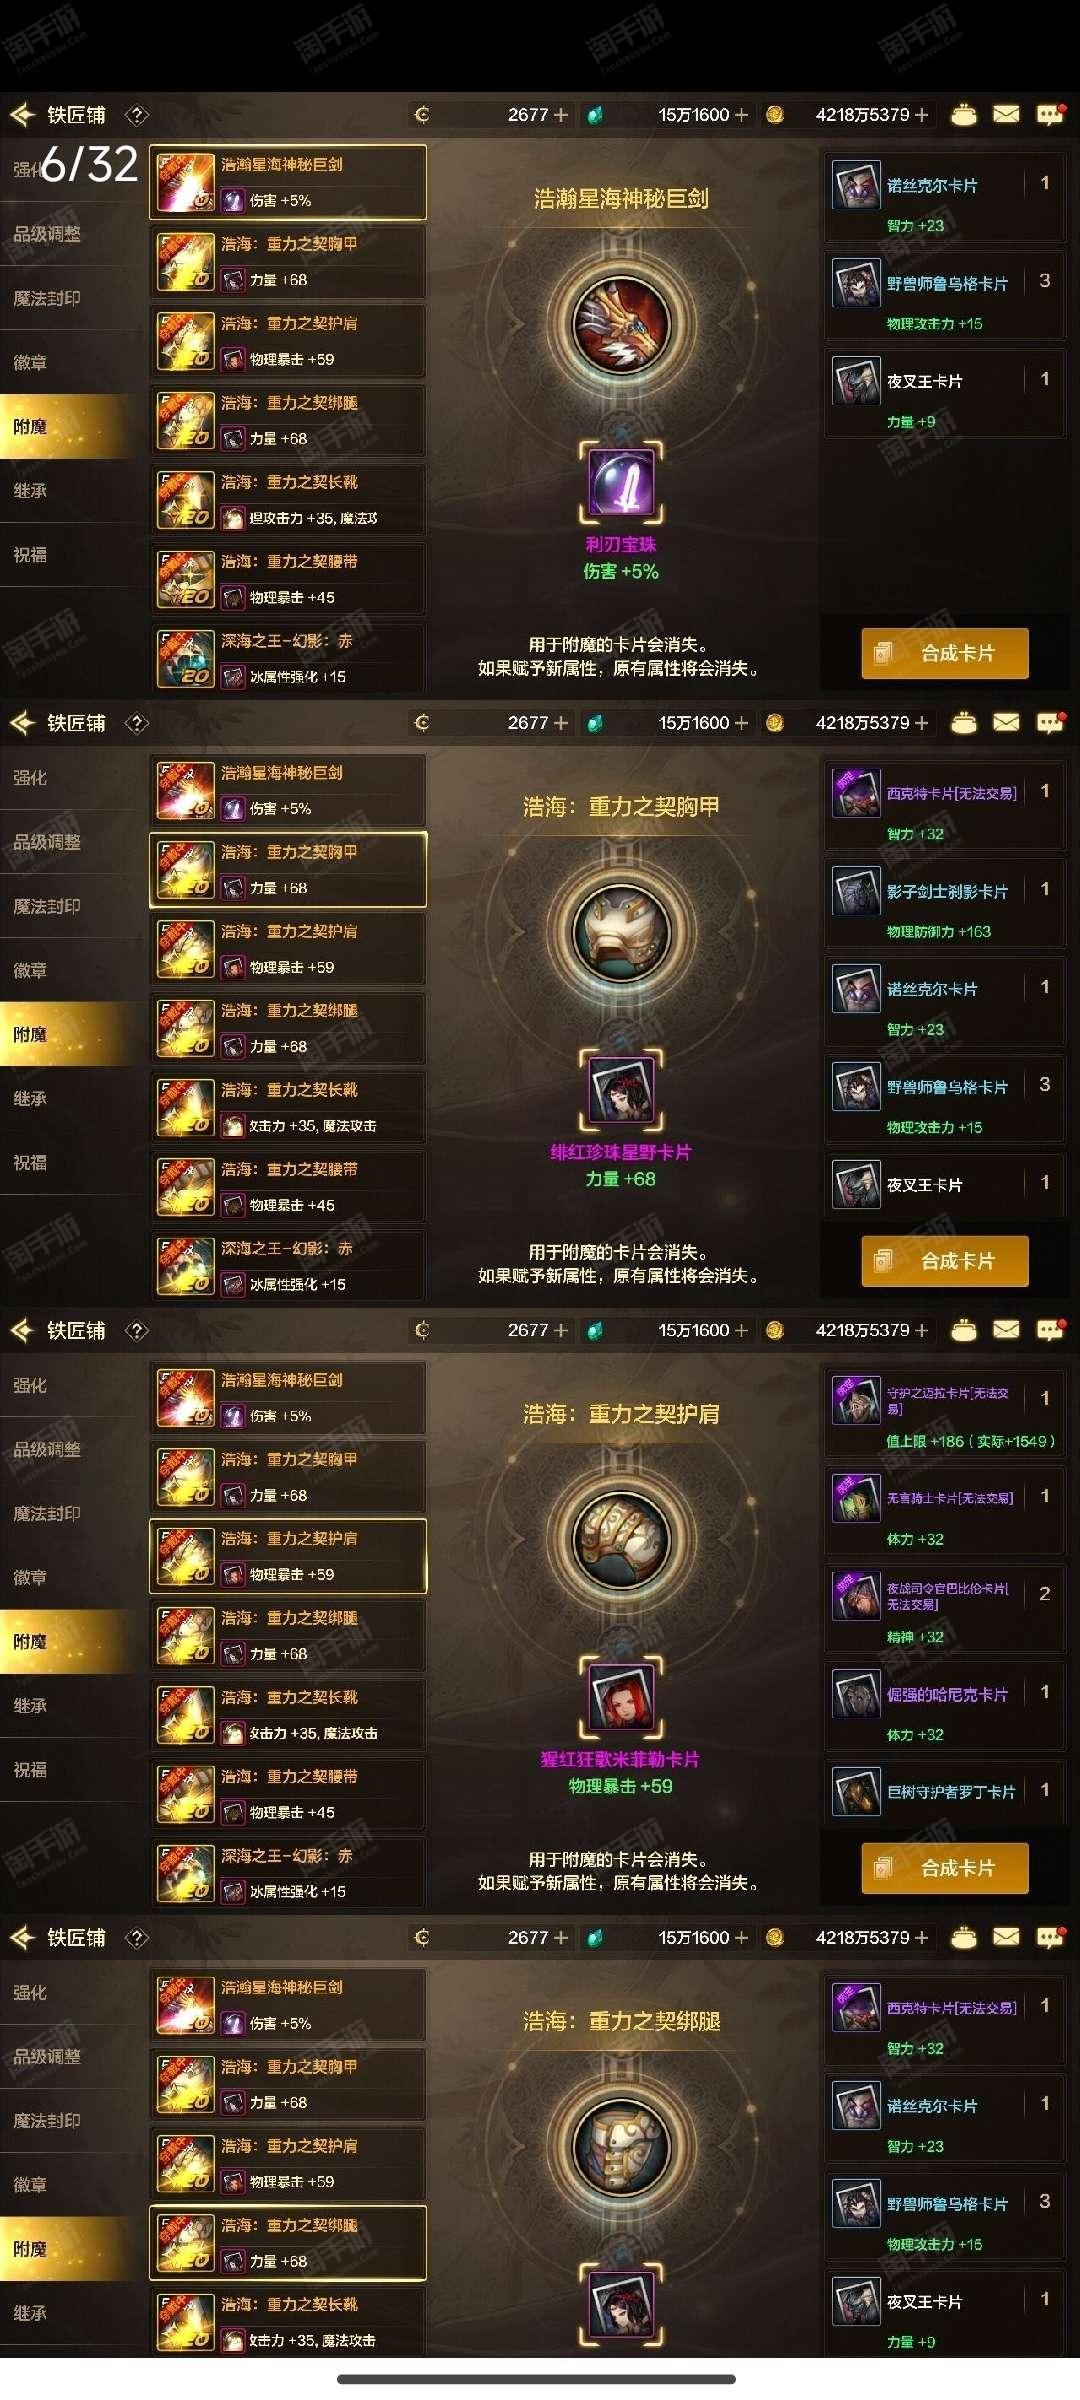Choose the 倔强的哈尼克卡片 card entry
The width and height of the screenshot is (1080, 2400).
click(944, 1707)
